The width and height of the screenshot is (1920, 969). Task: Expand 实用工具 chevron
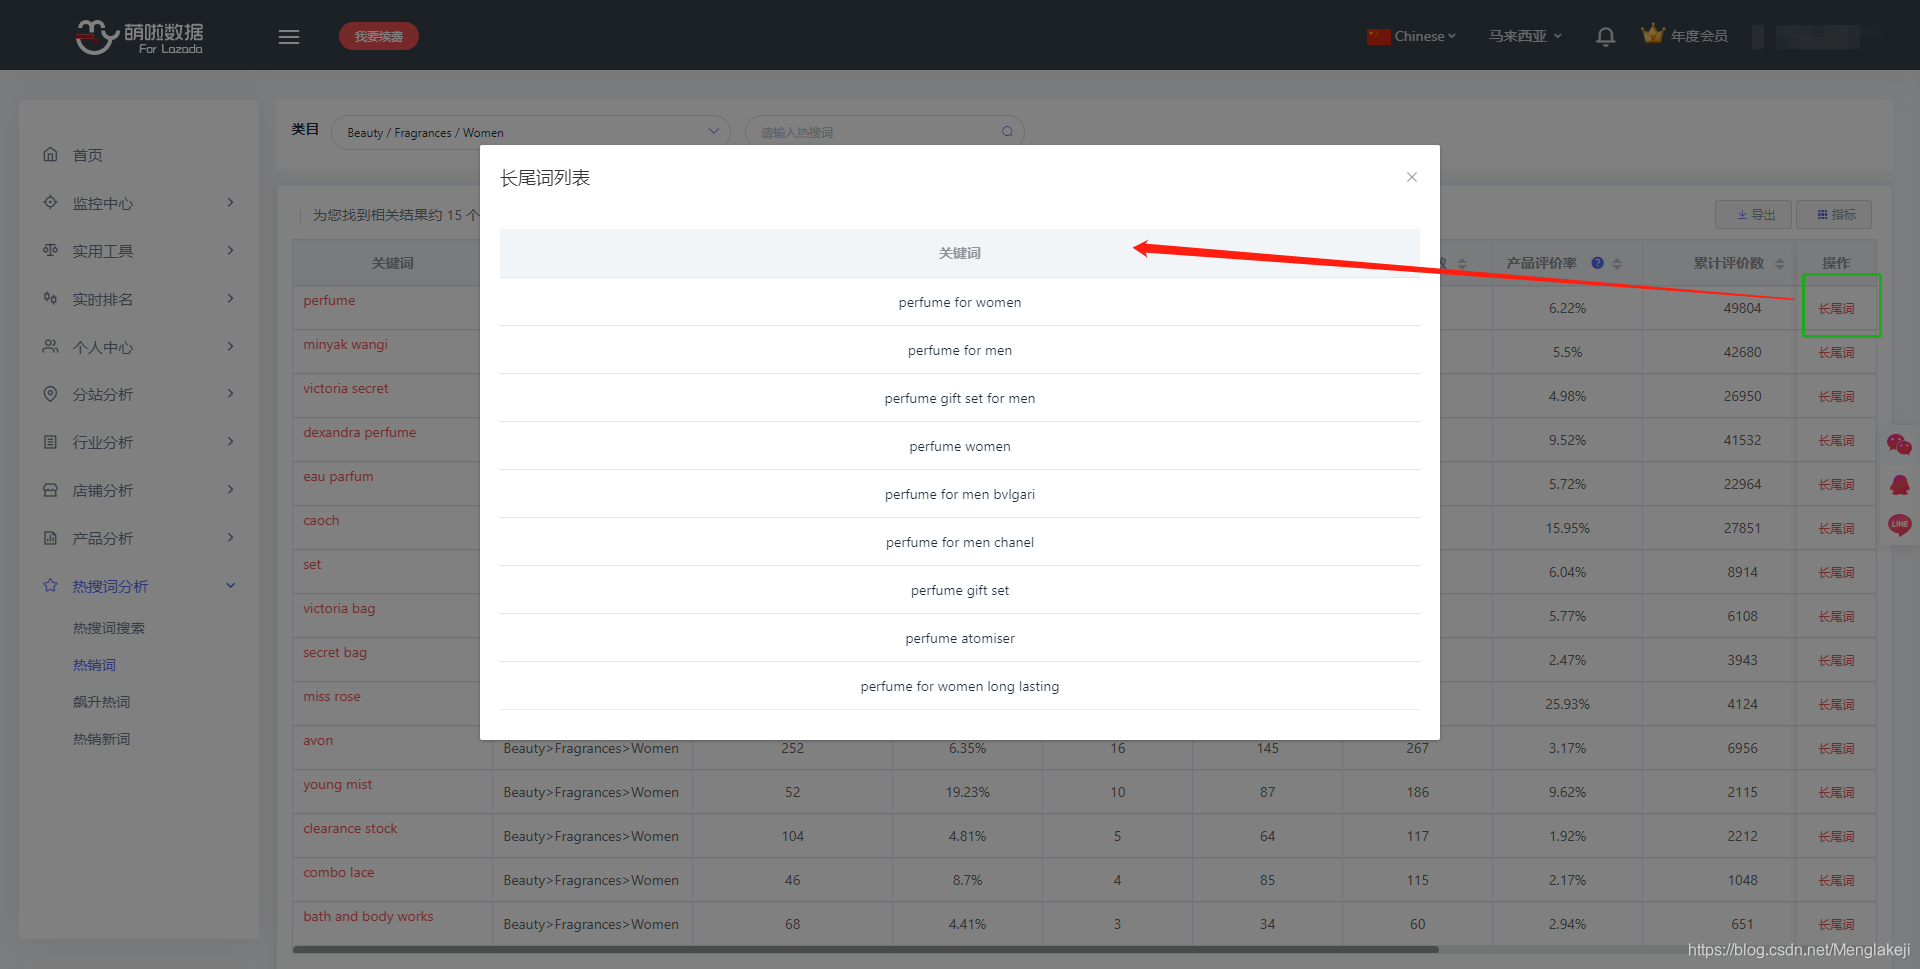[231, 250]
